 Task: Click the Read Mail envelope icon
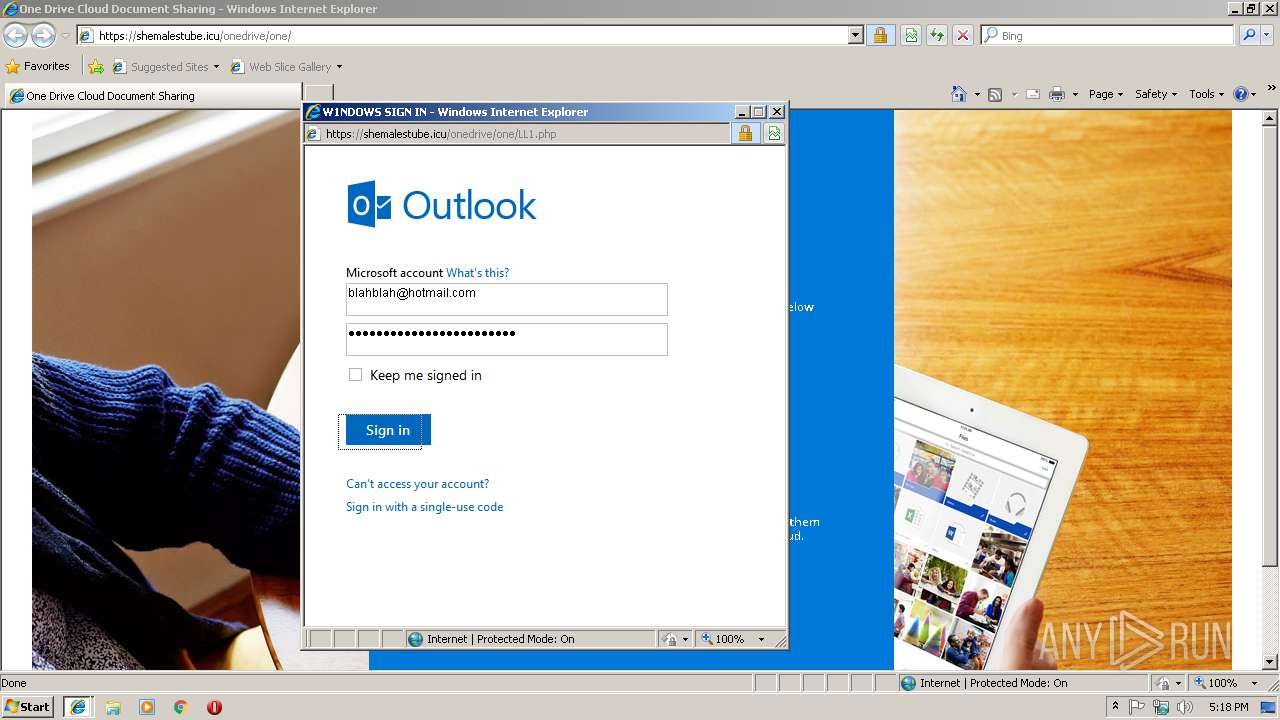point(1033,94)
